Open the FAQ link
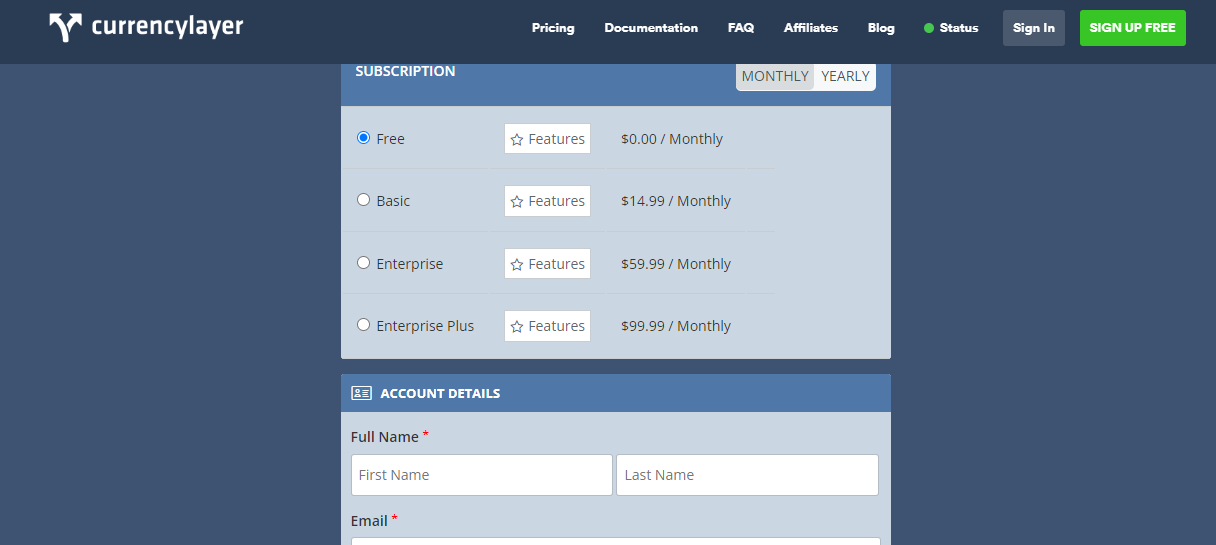 pos(741,28)
